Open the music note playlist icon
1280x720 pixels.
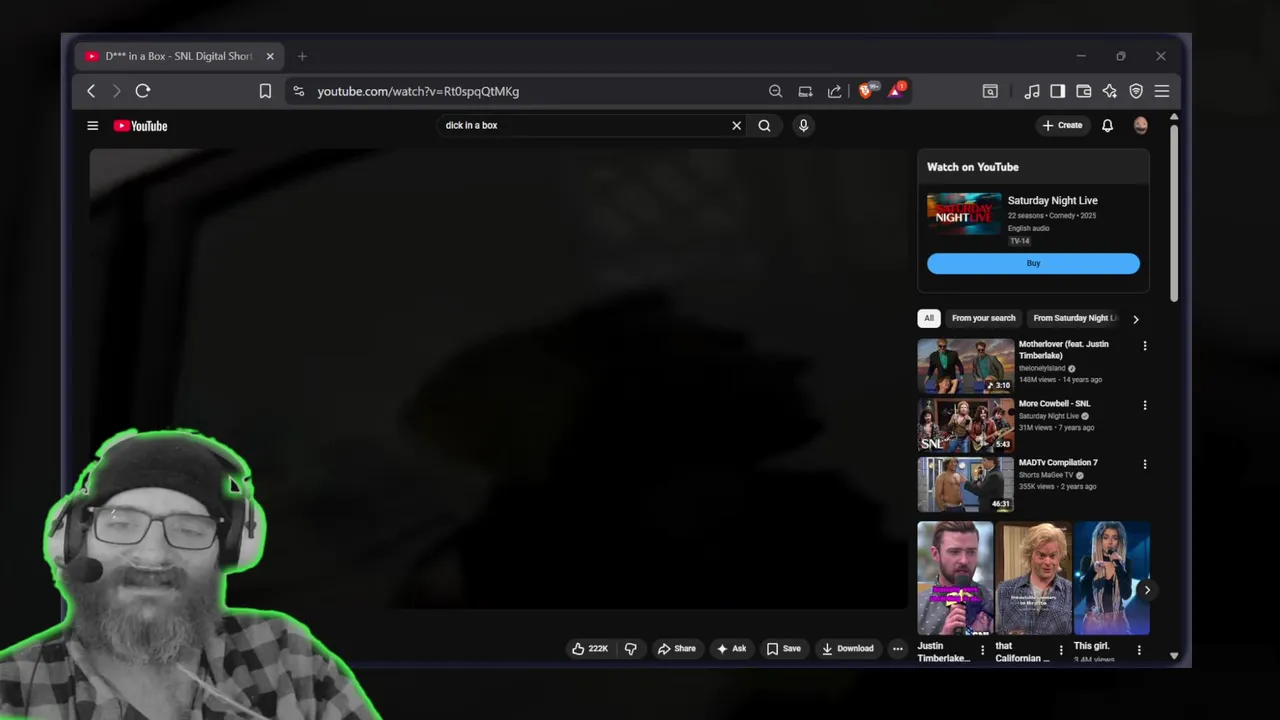(x=1032, y=91)
